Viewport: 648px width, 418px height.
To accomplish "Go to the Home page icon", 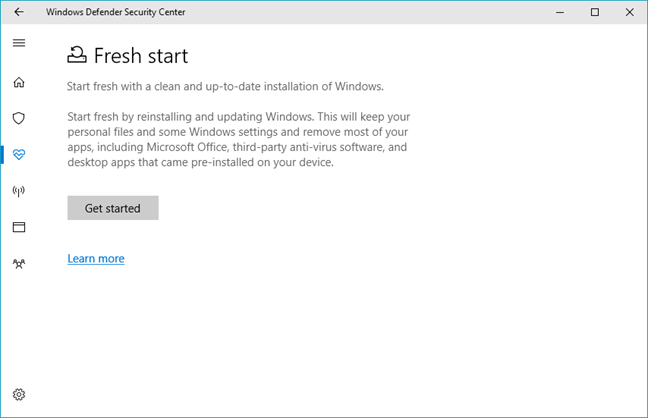I will (x=19, y=82).
